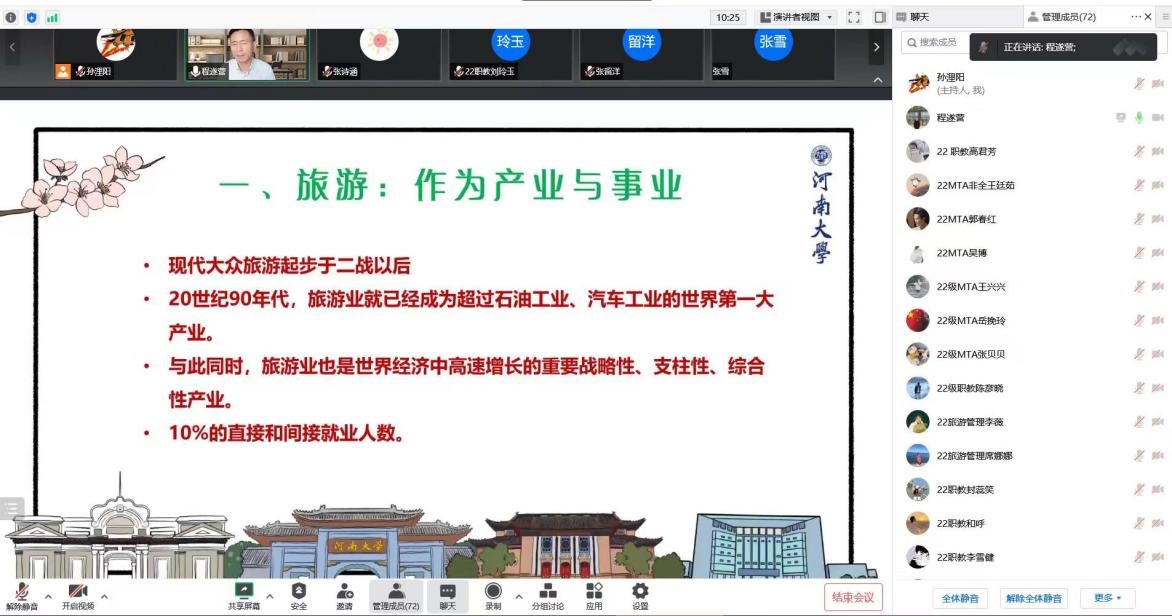1172x616 pixels.
Task: Open the Security (安全) shield icon
Action: [299, 591]
